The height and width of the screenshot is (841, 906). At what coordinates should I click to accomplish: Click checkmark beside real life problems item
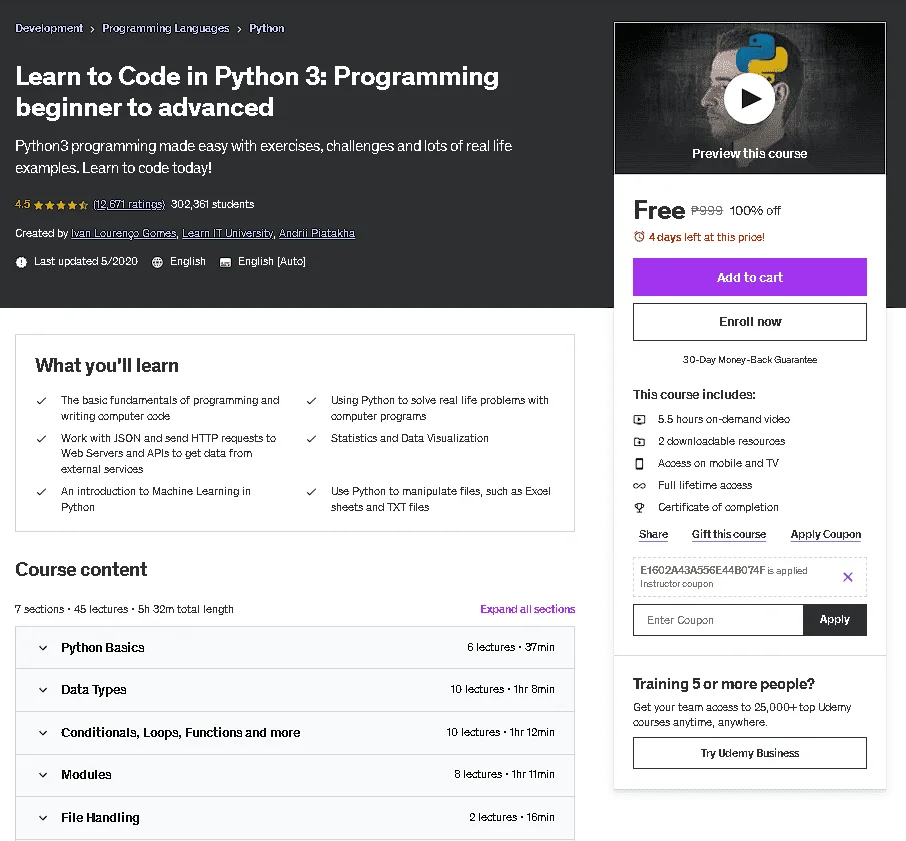[x=311, y=401]
